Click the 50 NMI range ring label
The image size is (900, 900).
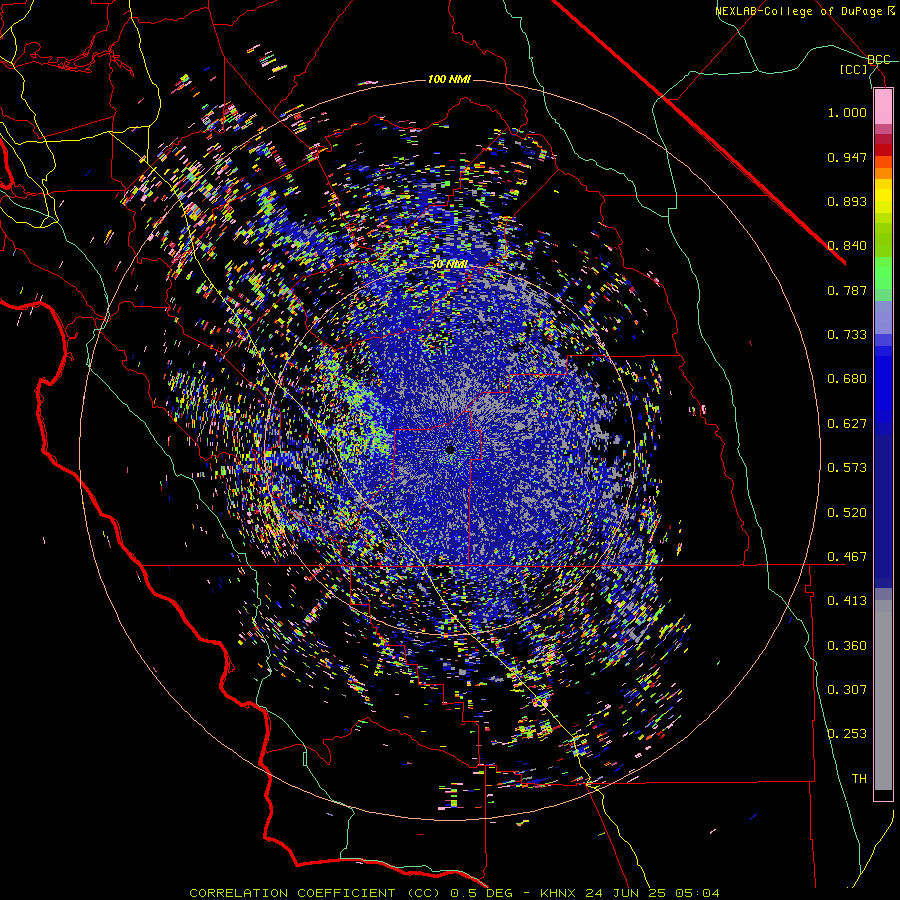pyautogui.click(x=449, y=265)
